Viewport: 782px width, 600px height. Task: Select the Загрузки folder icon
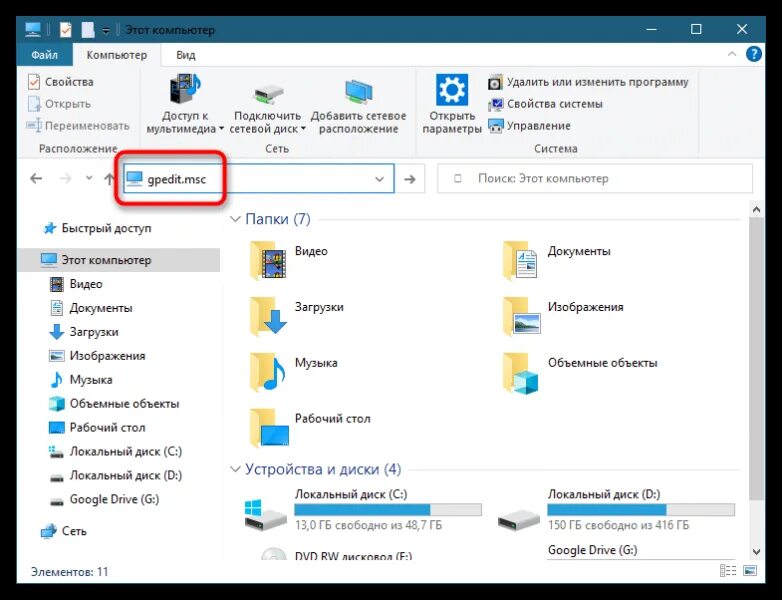(268, 316)
